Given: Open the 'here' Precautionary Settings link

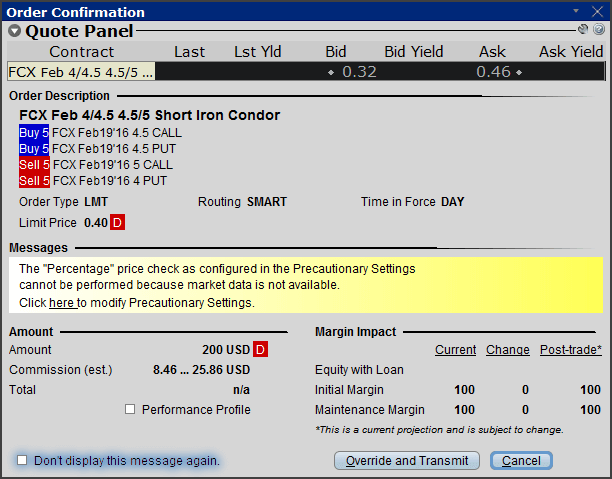Looking at the screenshot, I should (63, 303).
